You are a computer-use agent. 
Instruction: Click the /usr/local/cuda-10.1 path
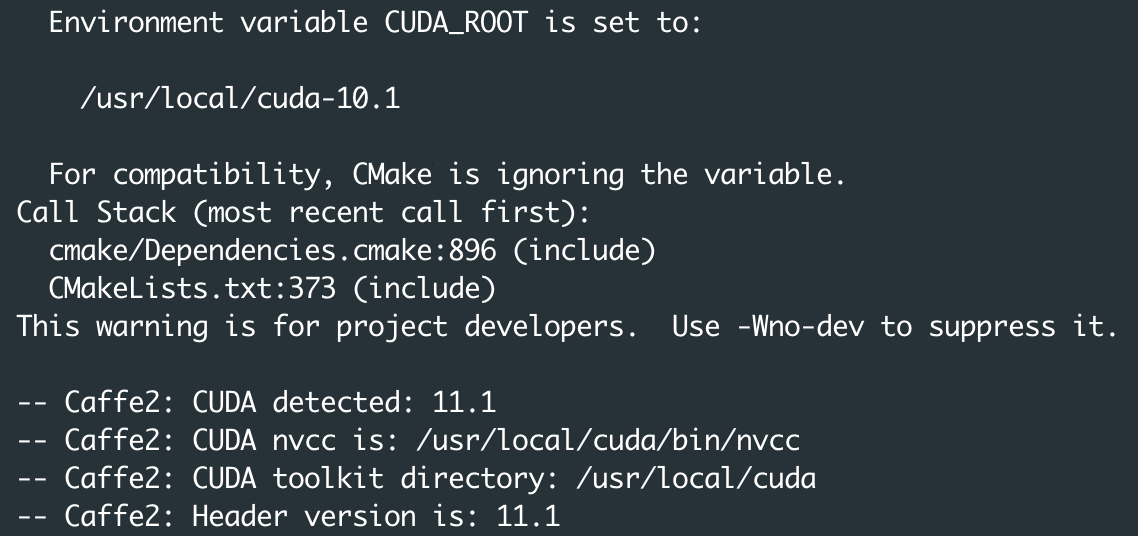[240, 99]
